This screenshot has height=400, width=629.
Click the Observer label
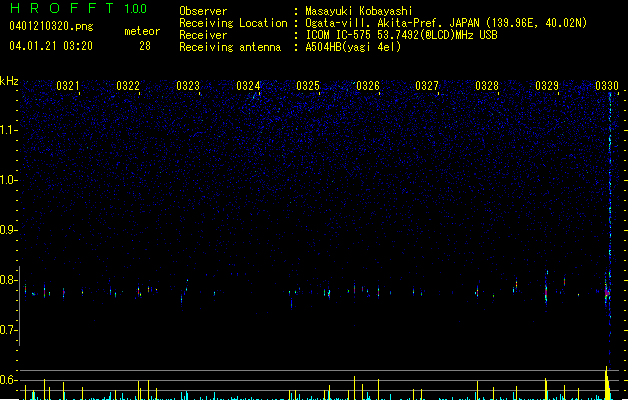203,11
